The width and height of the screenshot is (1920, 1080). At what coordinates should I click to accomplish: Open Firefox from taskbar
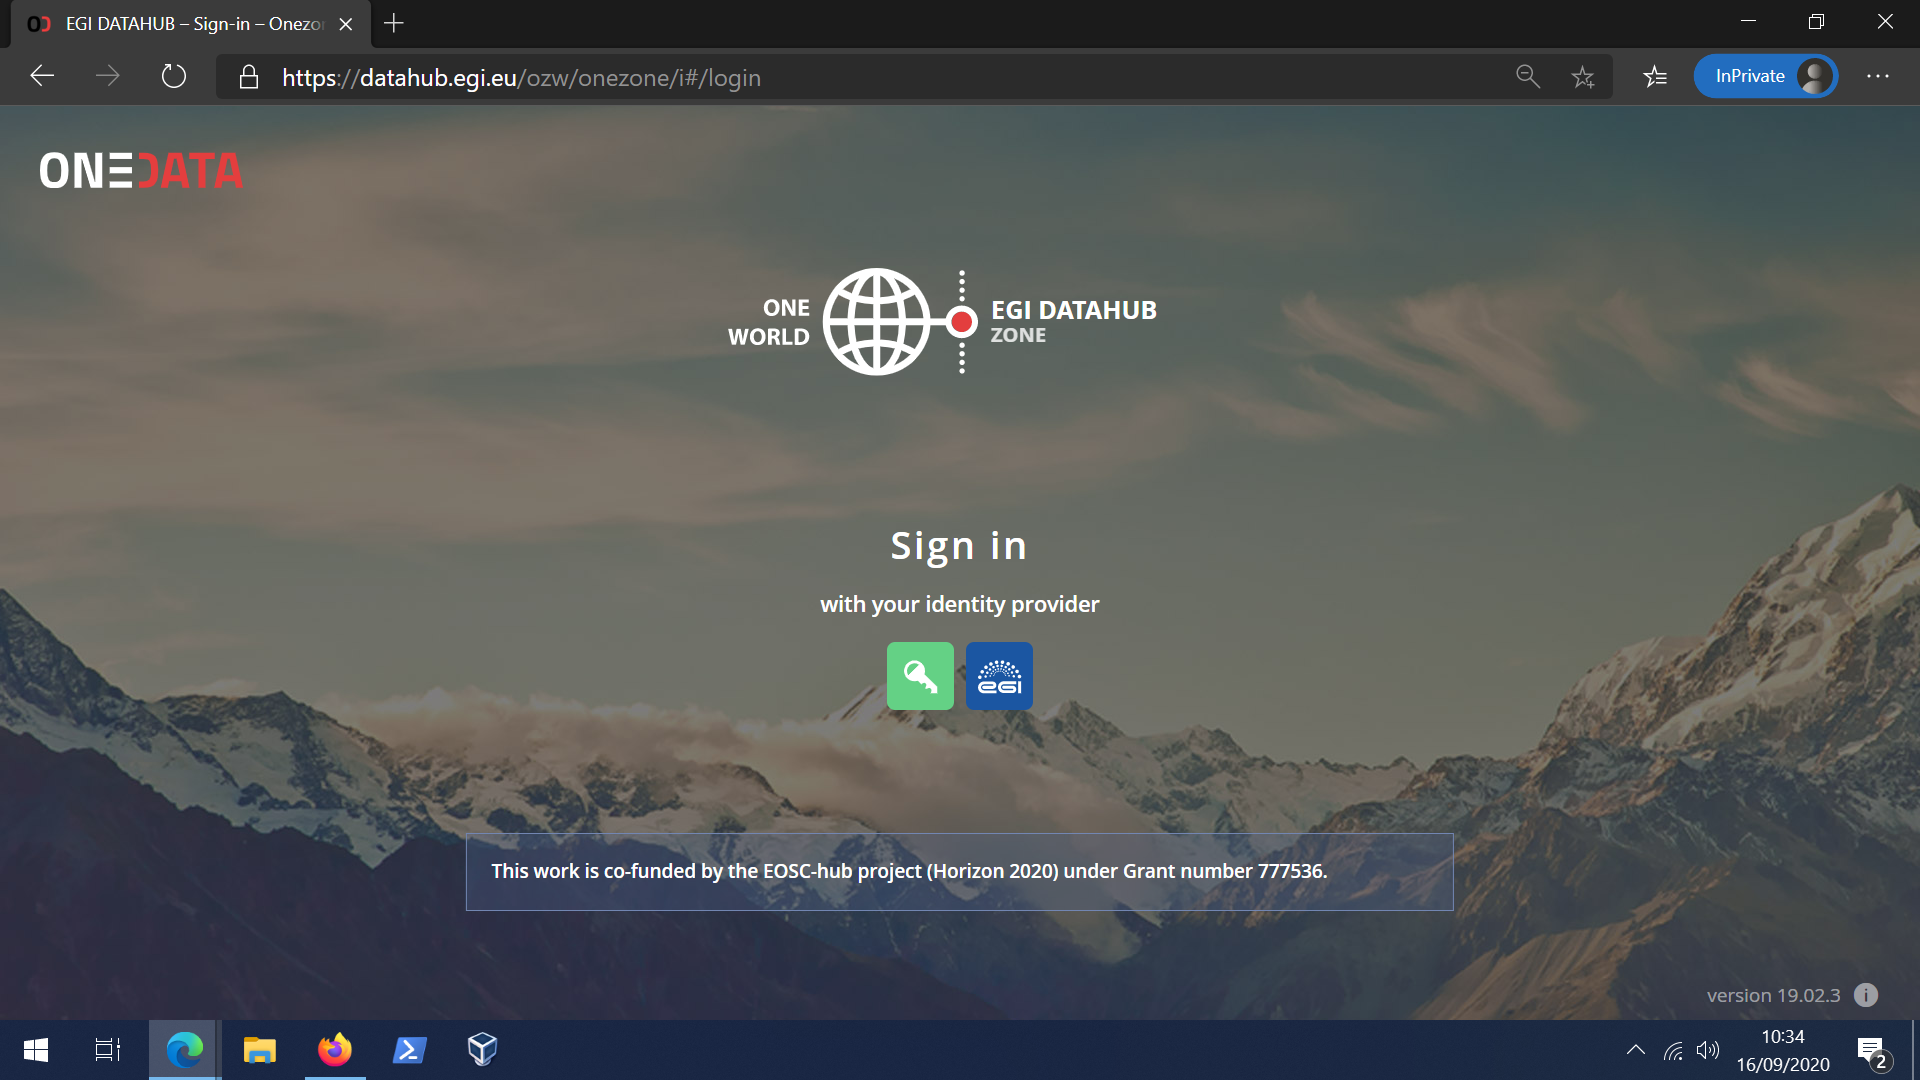(335, 1050)
